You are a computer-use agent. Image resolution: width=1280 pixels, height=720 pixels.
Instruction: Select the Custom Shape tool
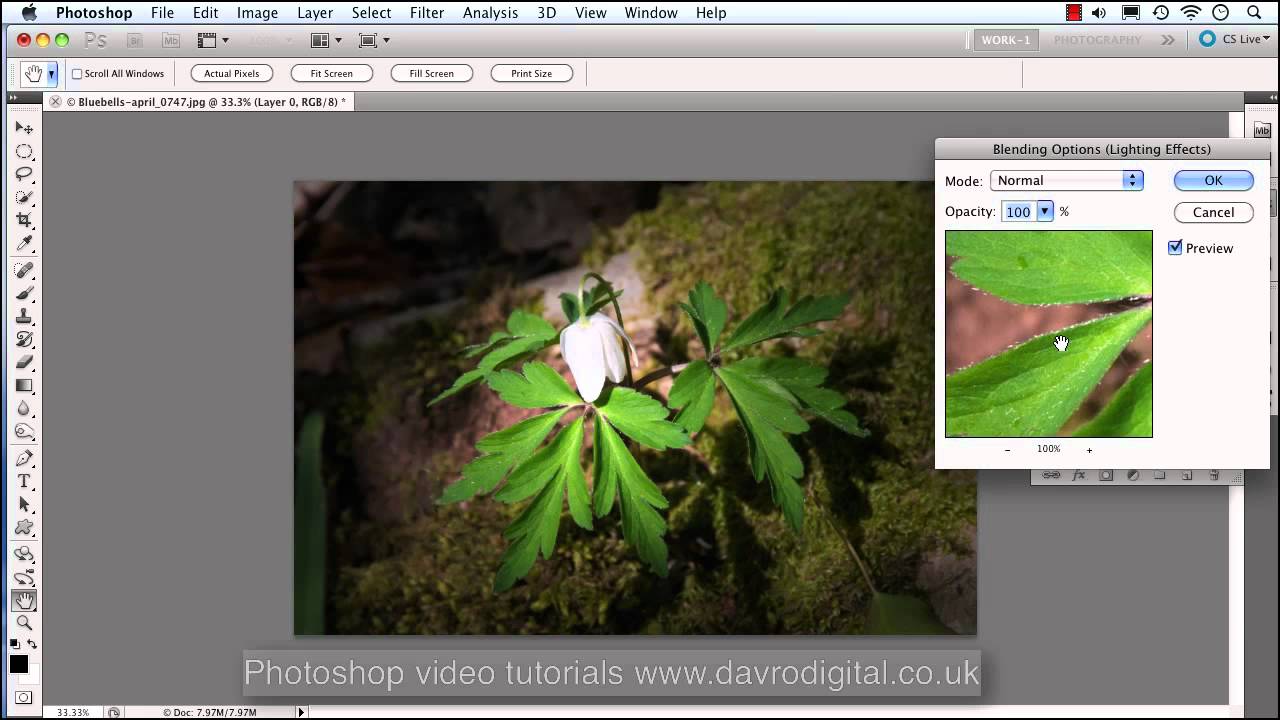pos(24,527)
